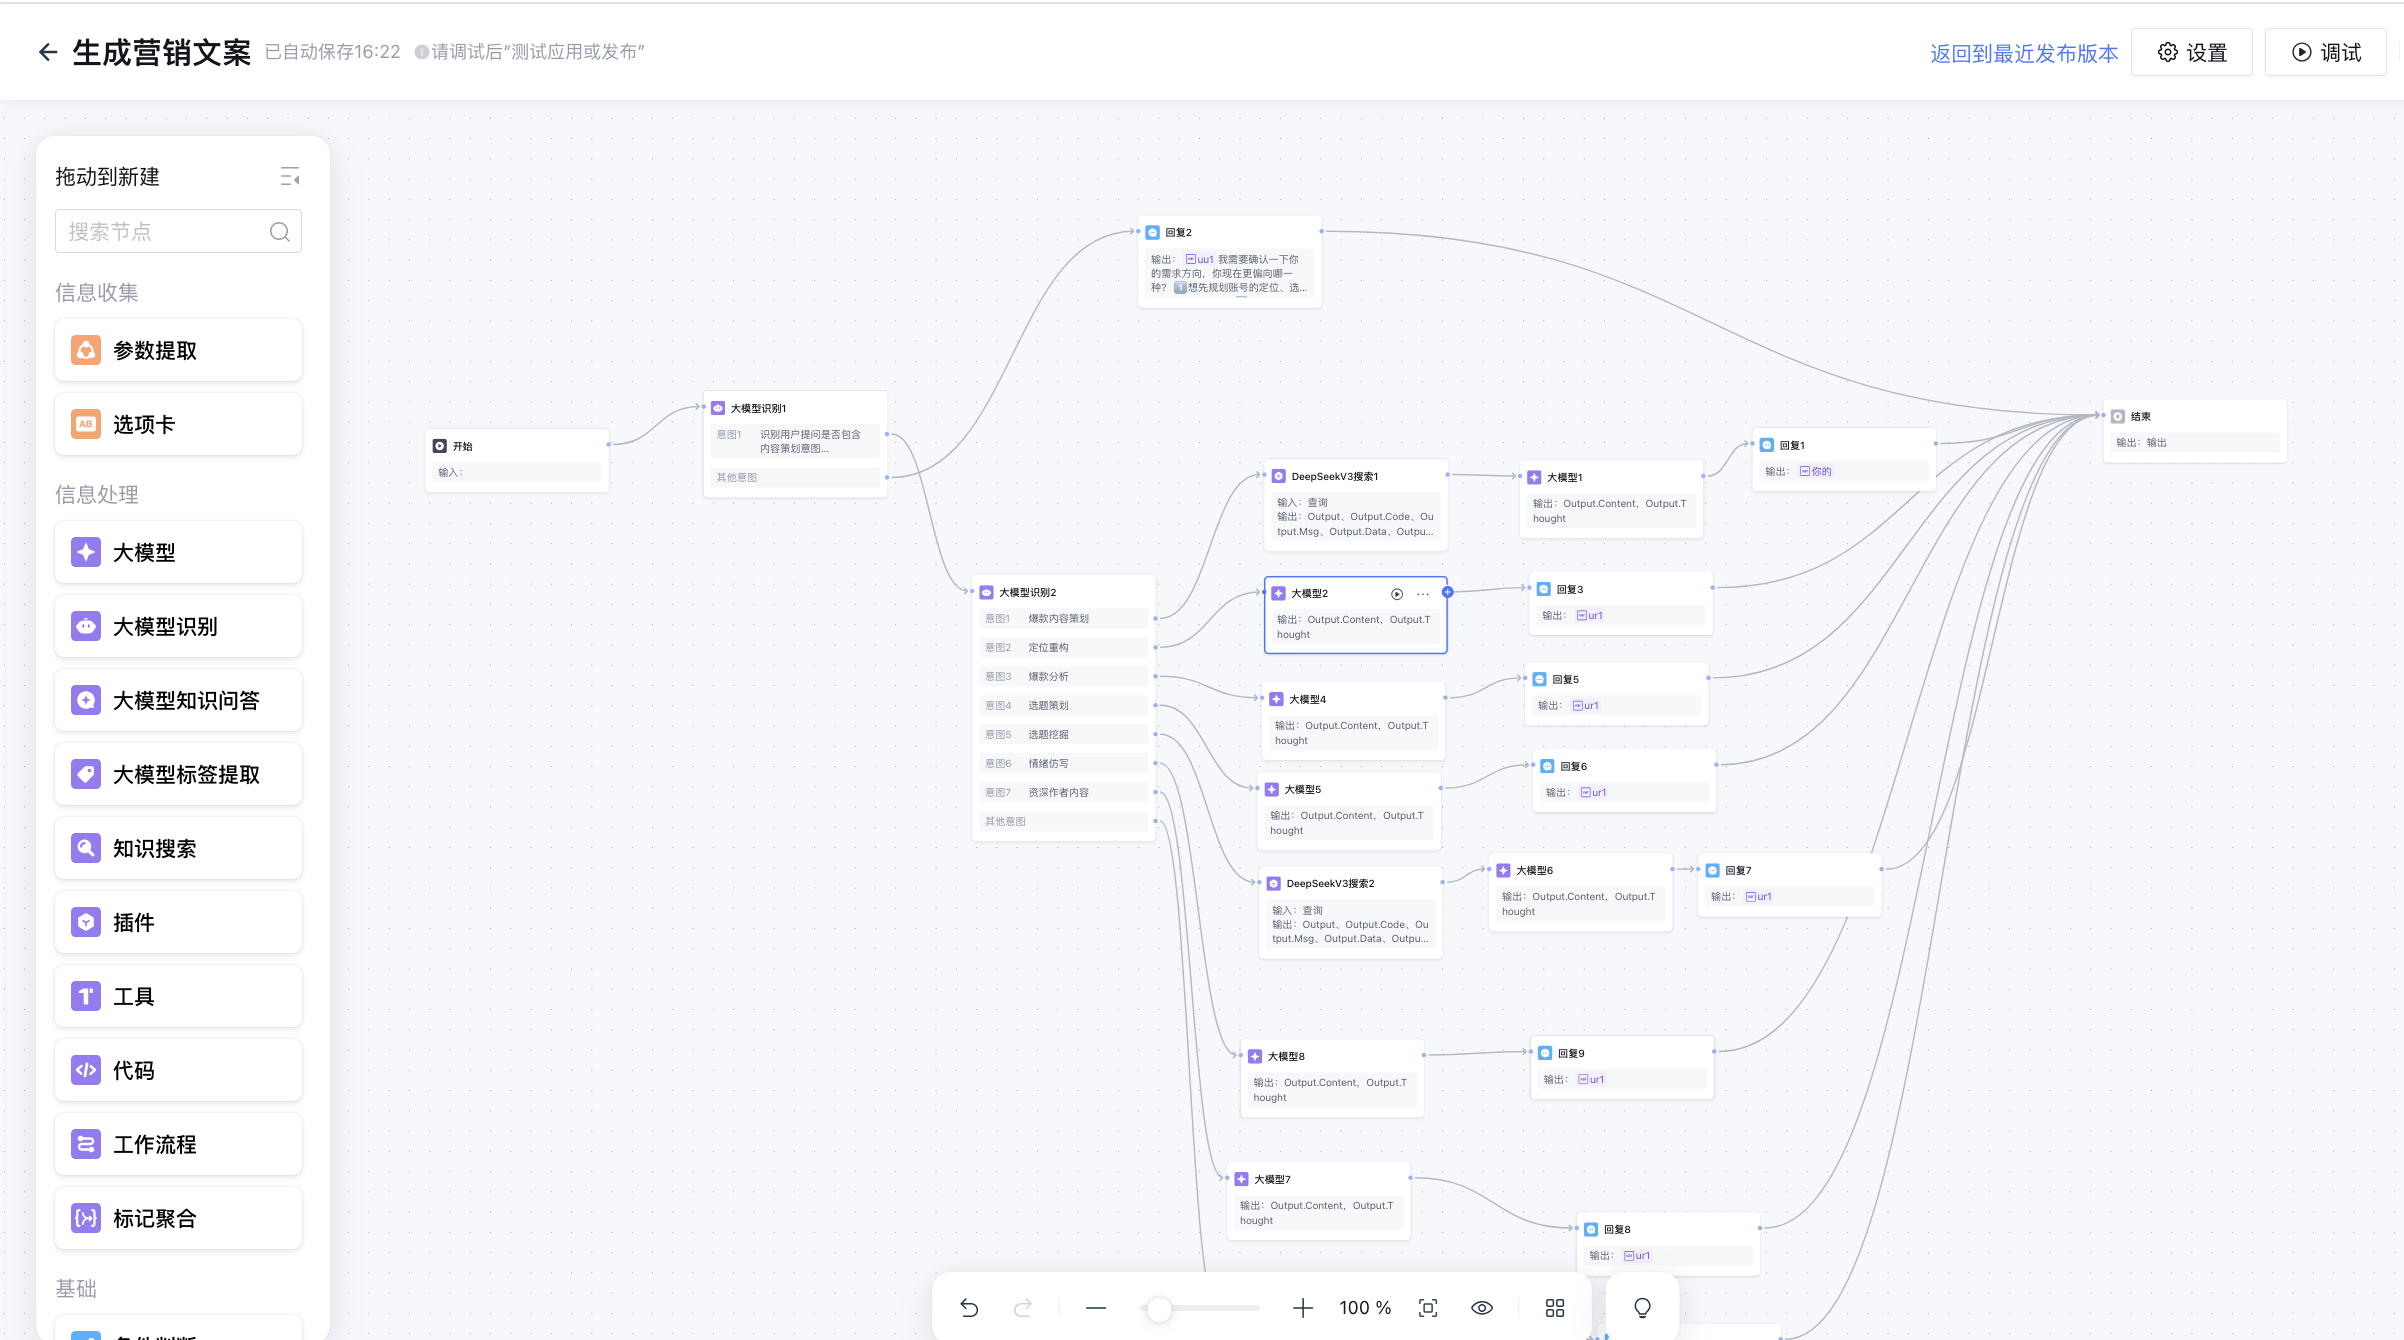This screenshot has width=2404, height=1340.
Task: Click the undo arrow in bottom toolbar
Action: pyautogui.click(x=969, y=1308)
